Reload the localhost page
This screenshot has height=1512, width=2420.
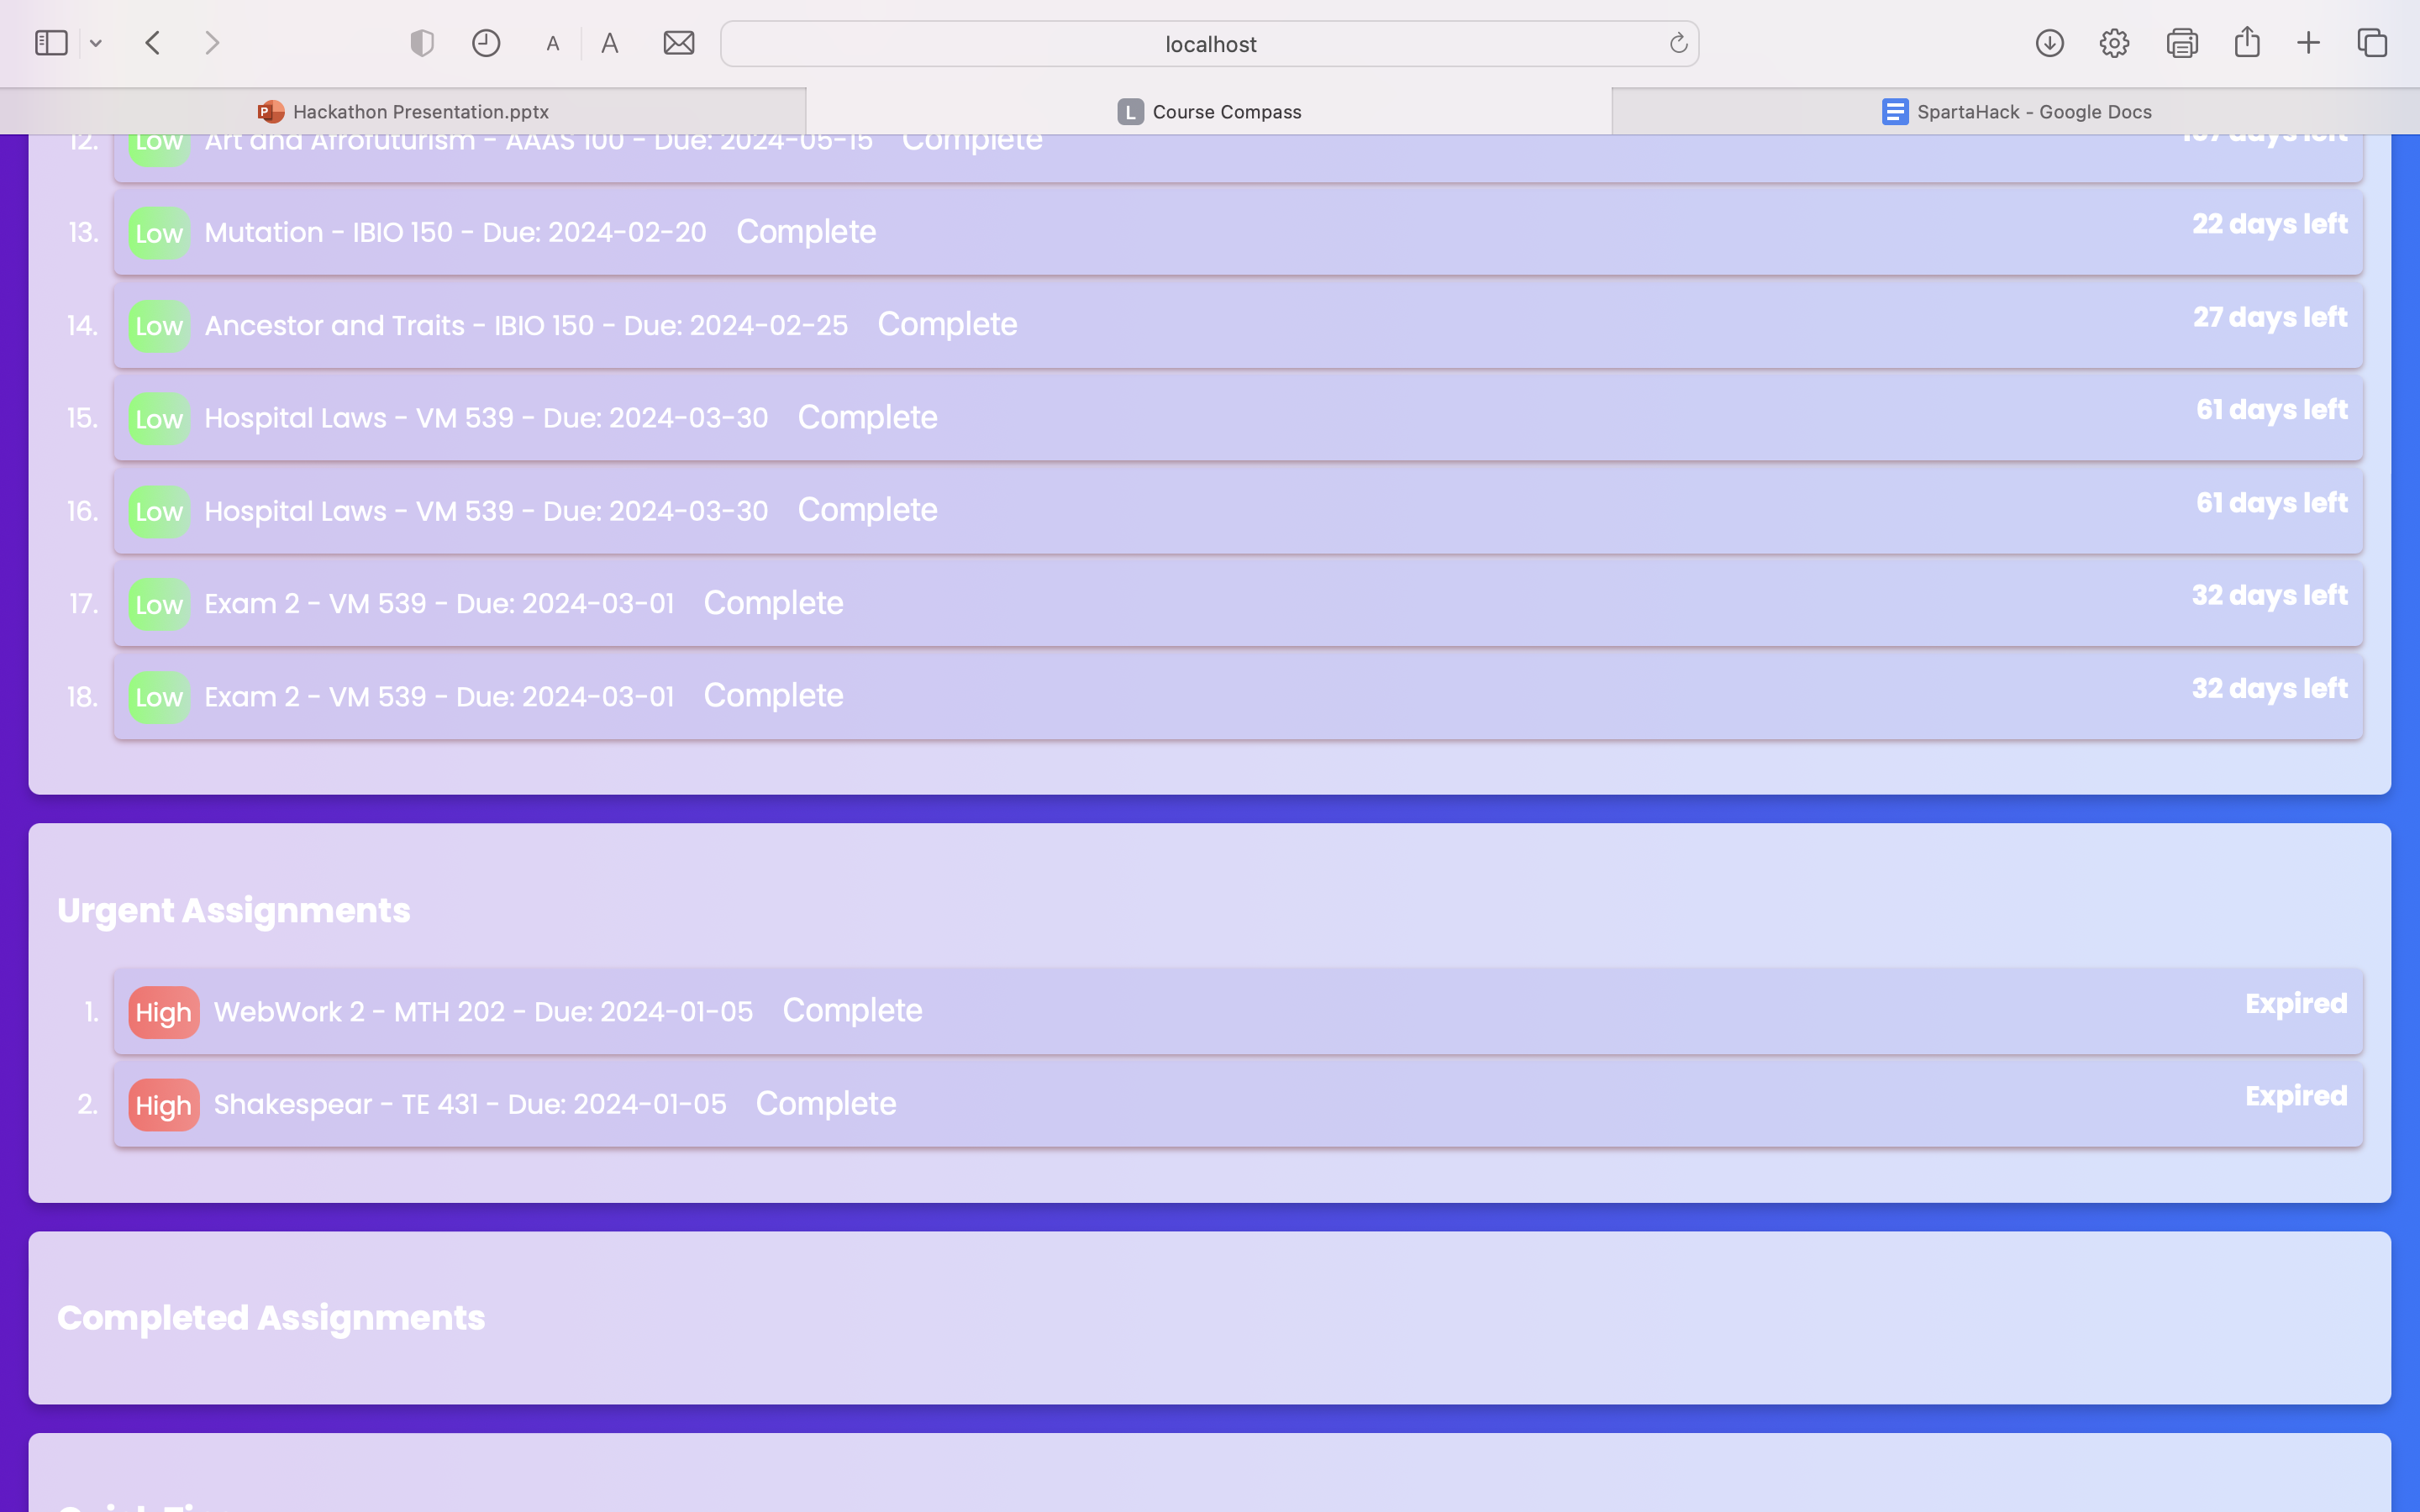coord(1678,43)
